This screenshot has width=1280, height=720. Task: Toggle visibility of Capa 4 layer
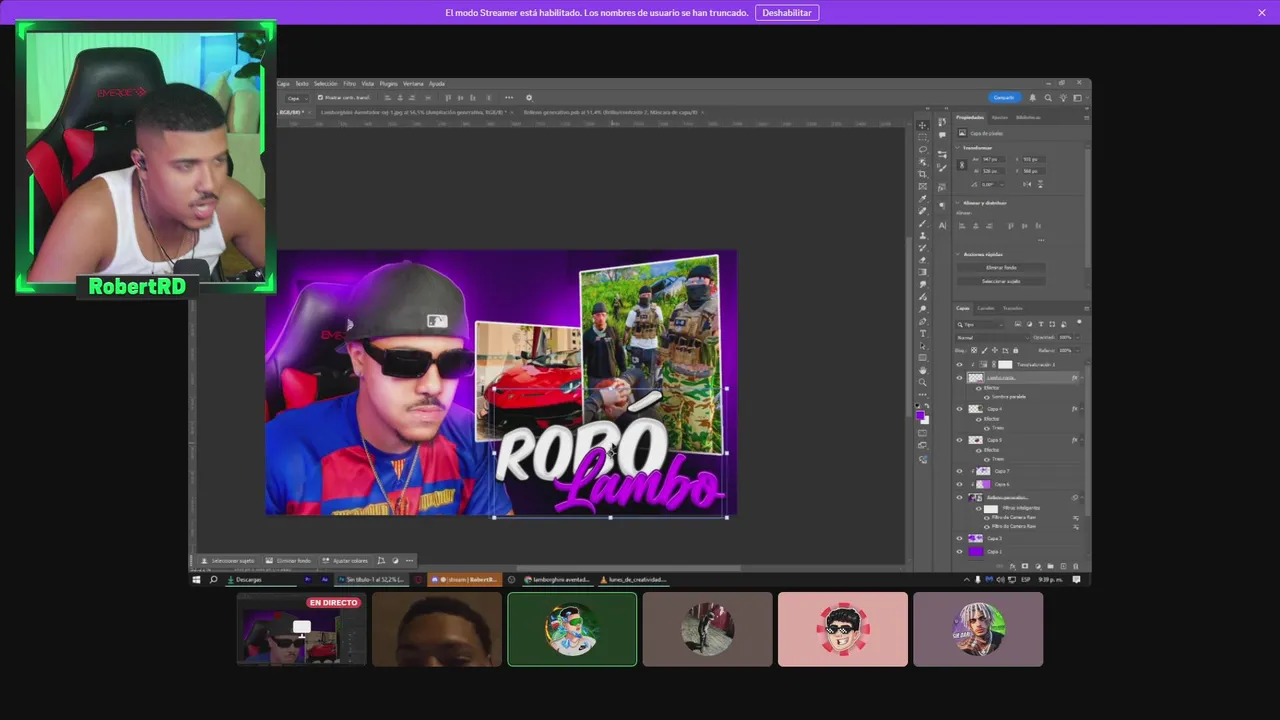(959, 409)
